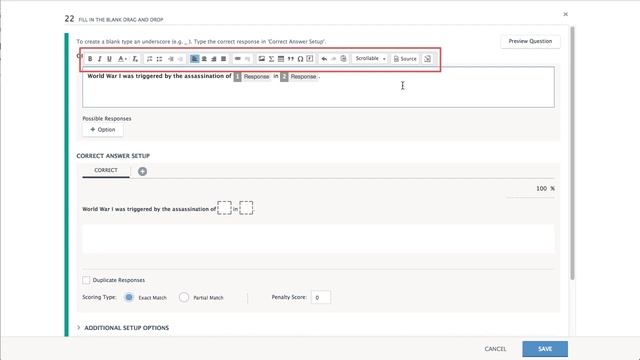The width and height of the screenshot is (640, 360).
Task: Enable Duplicate Responses checkbox
Action: 86,280
